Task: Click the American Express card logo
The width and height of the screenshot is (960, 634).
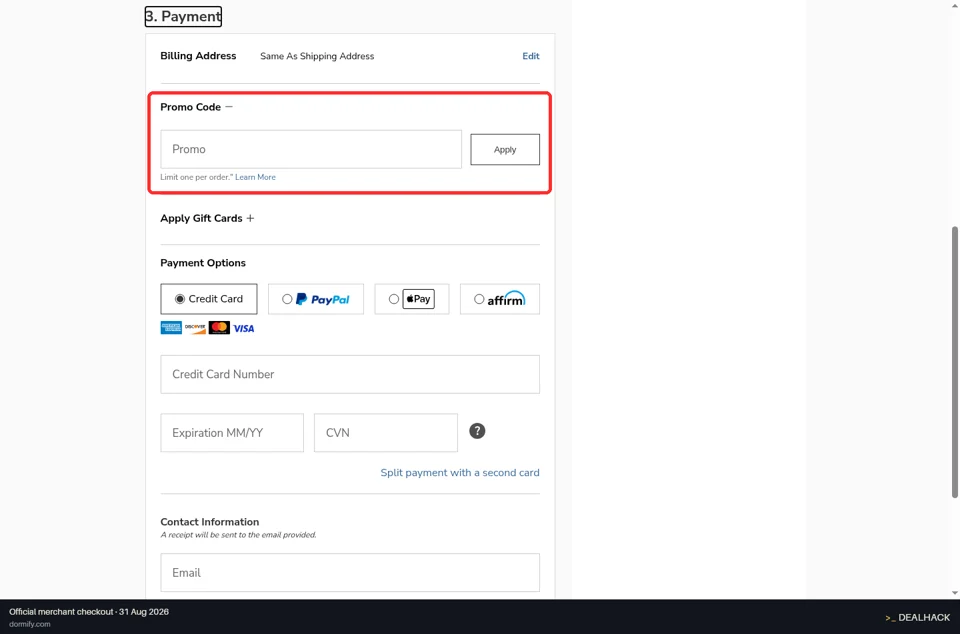Action: pyautogui.click(x=171, y=328)
